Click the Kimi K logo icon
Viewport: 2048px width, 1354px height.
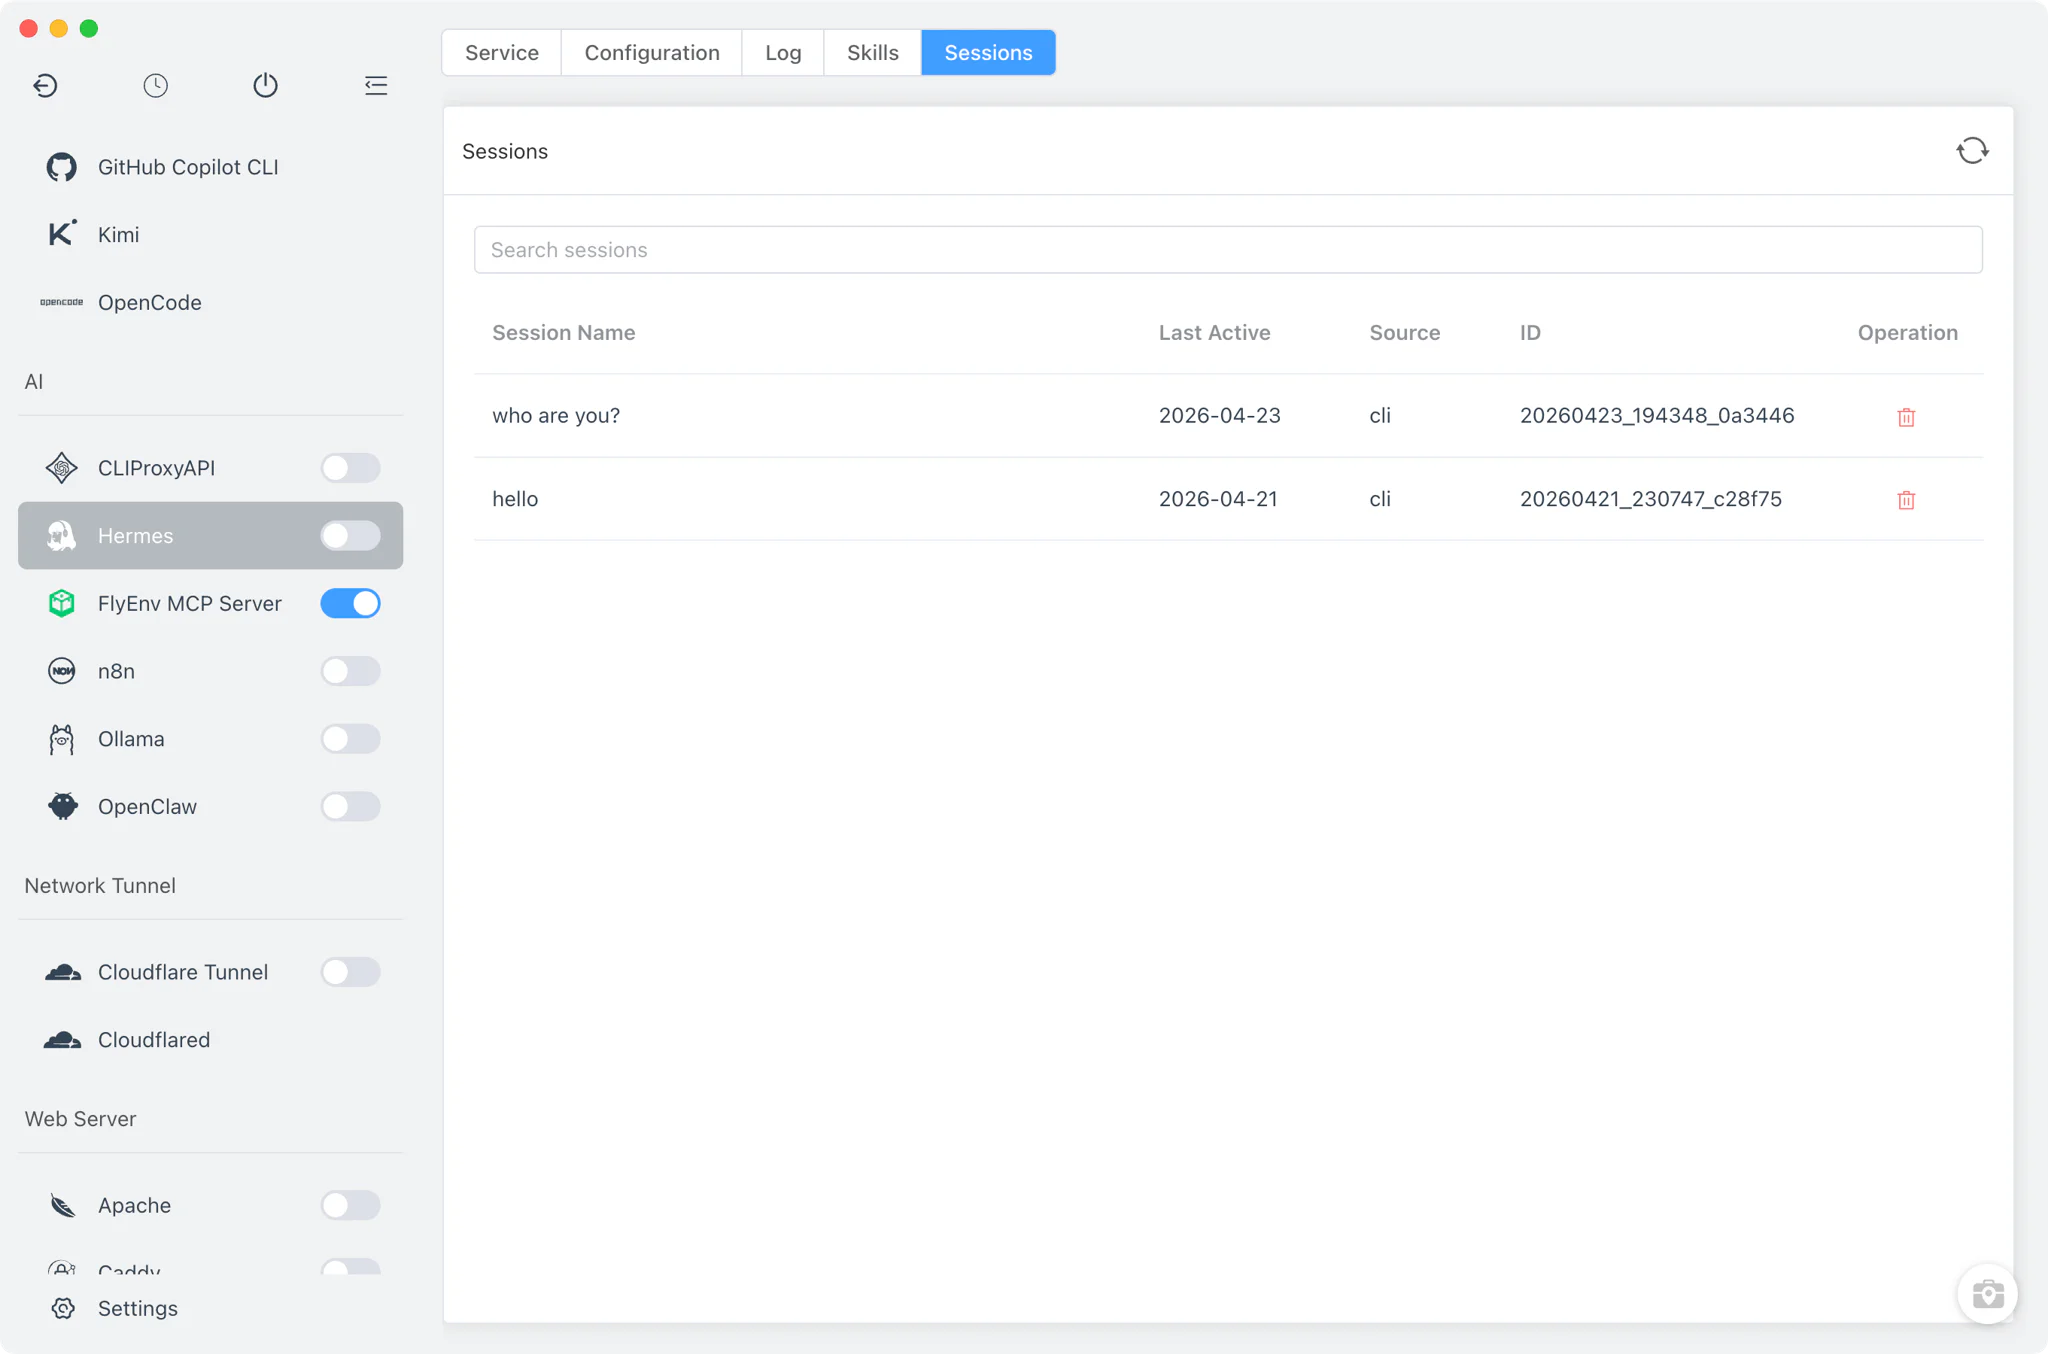point(62,234)
